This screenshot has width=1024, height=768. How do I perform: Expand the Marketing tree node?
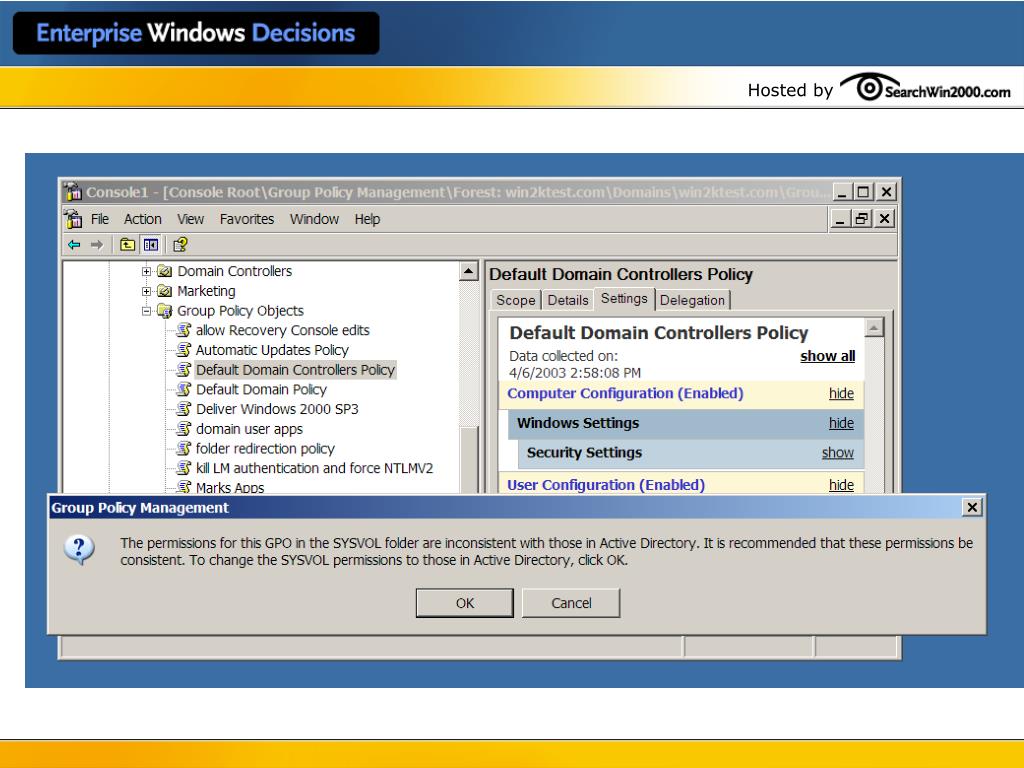[146, 291]
